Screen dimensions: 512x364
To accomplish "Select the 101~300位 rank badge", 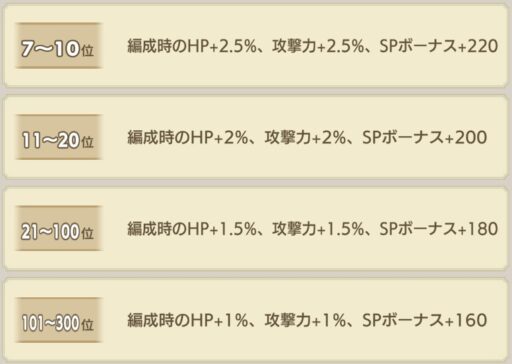I will click(59, 320).
